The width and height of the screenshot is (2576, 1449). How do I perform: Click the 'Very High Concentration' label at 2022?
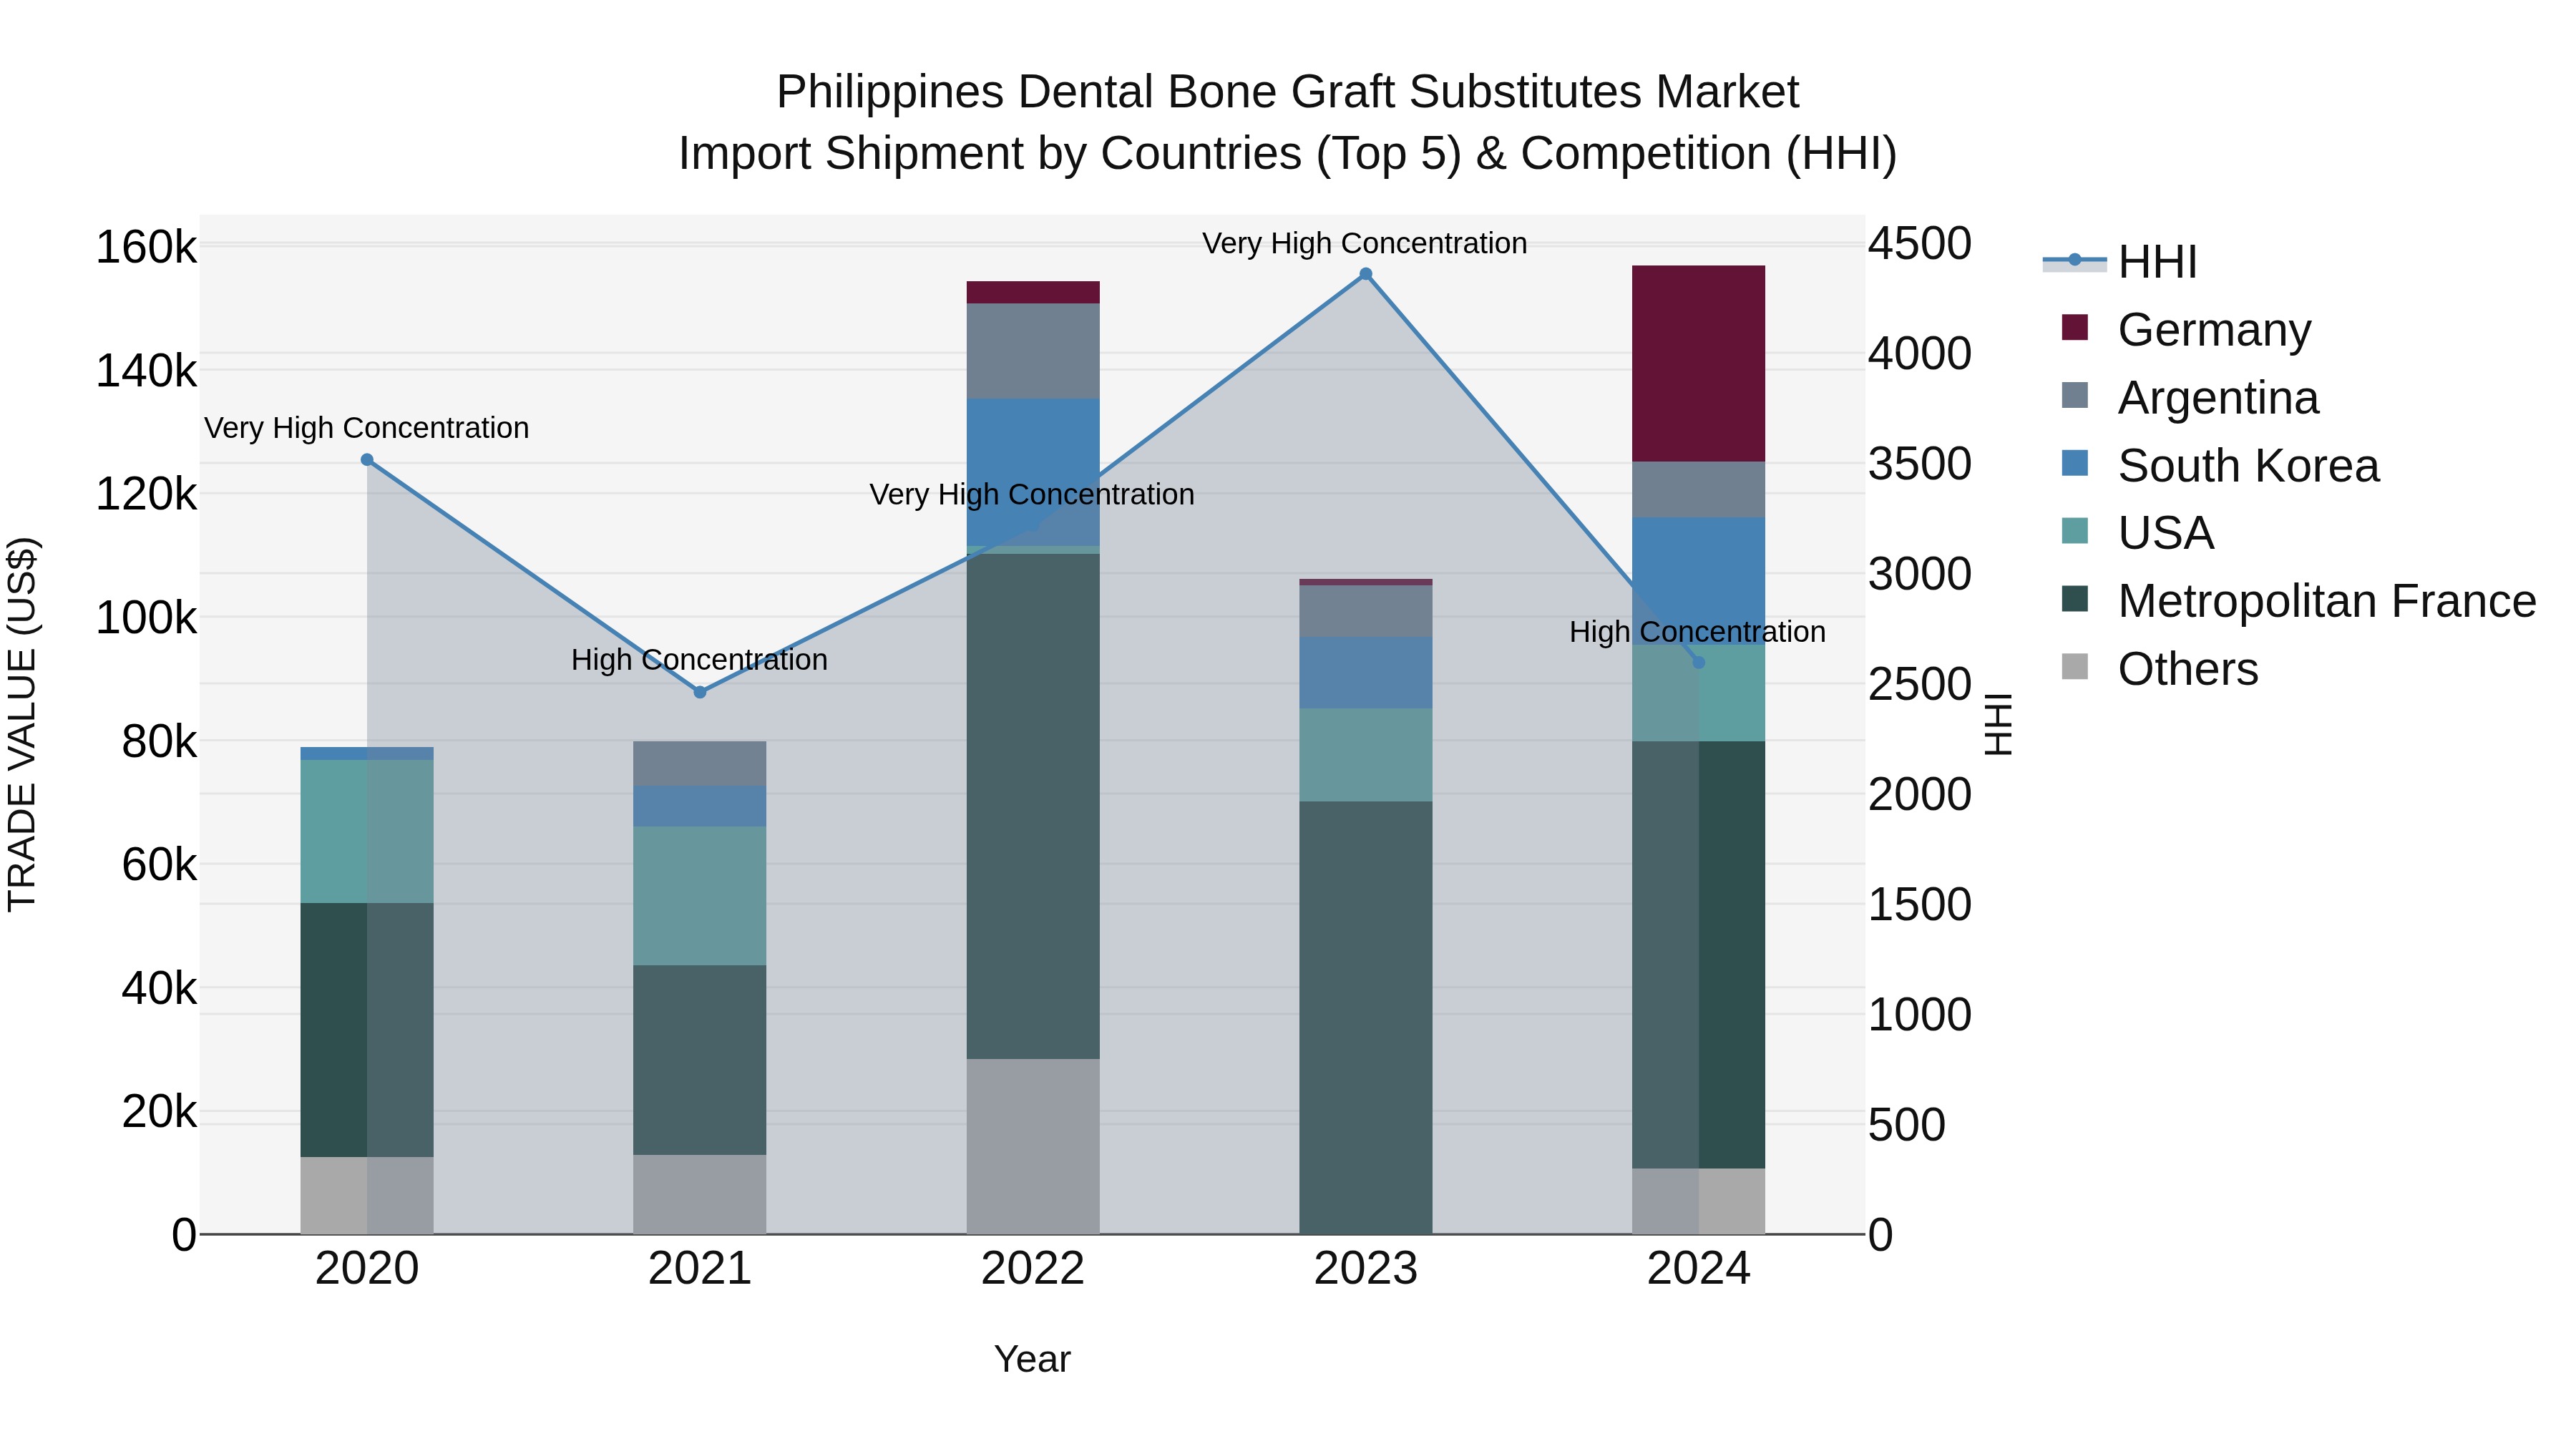pos(1032,494)
